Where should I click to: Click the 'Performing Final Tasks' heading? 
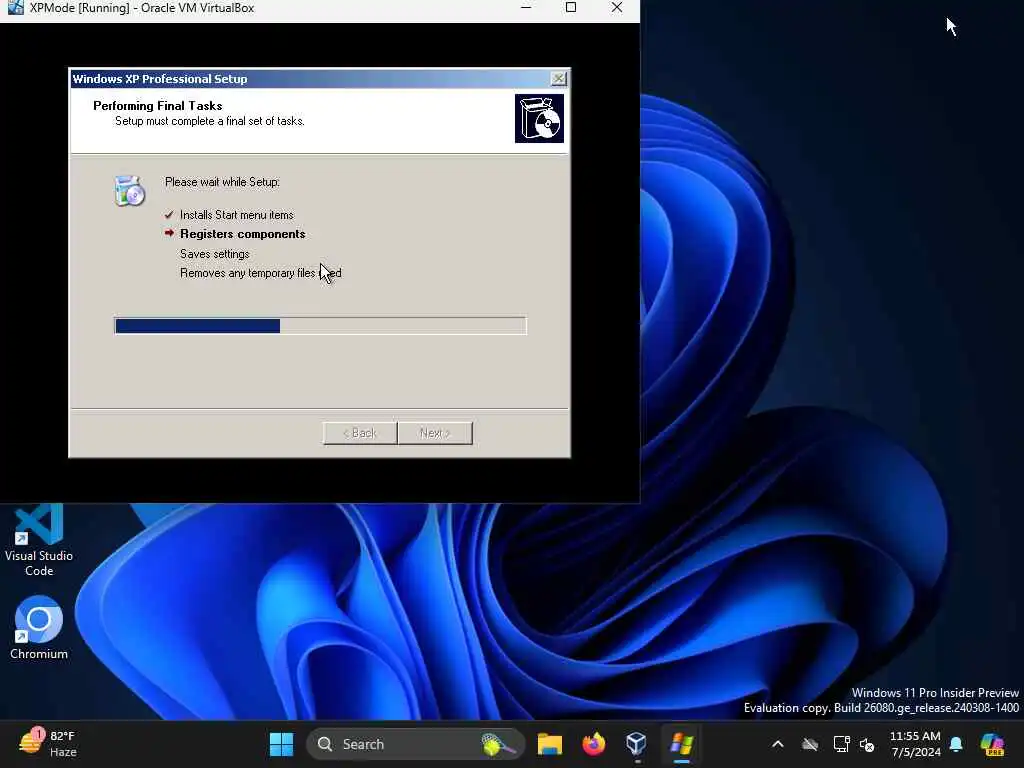click(x=157, y=106)
